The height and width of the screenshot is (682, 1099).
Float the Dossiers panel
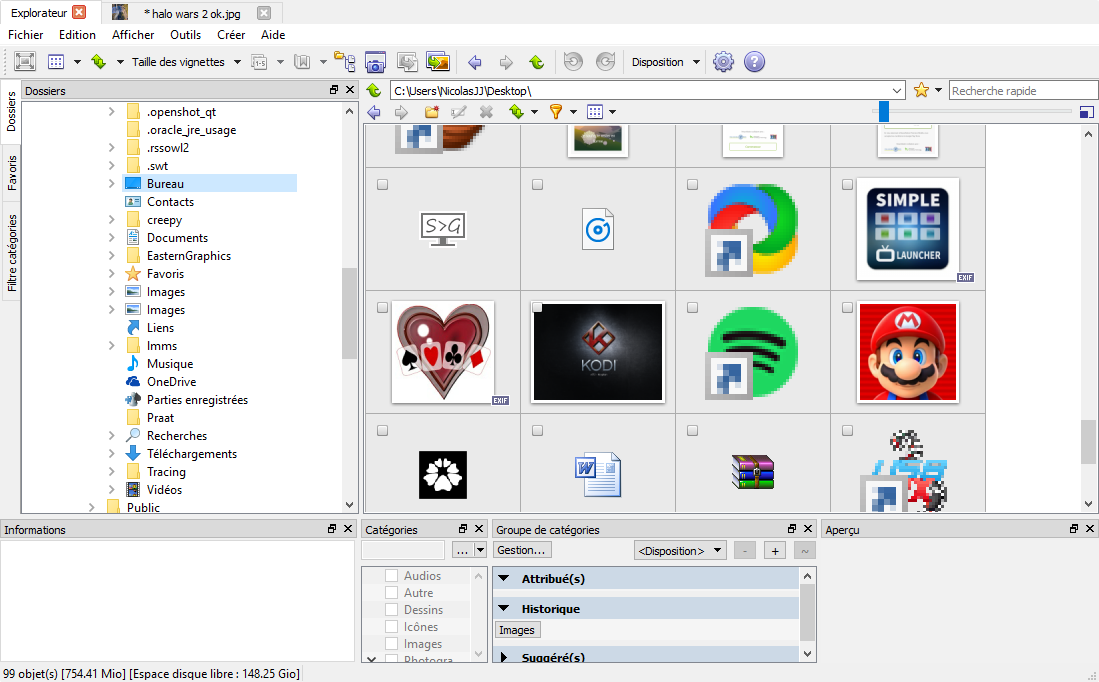(334, 90)
